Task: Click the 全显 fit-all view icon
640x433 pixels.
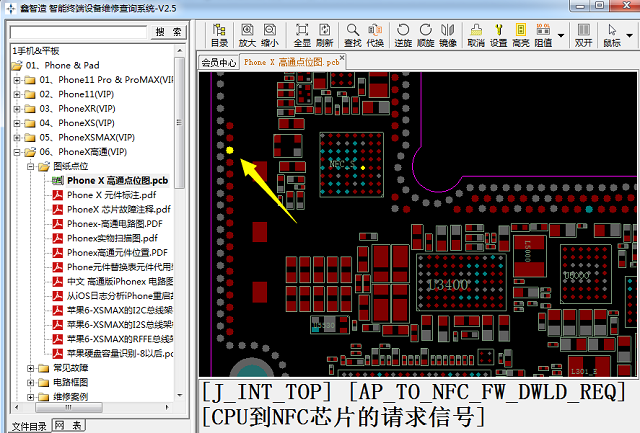Action: [302, 35]
